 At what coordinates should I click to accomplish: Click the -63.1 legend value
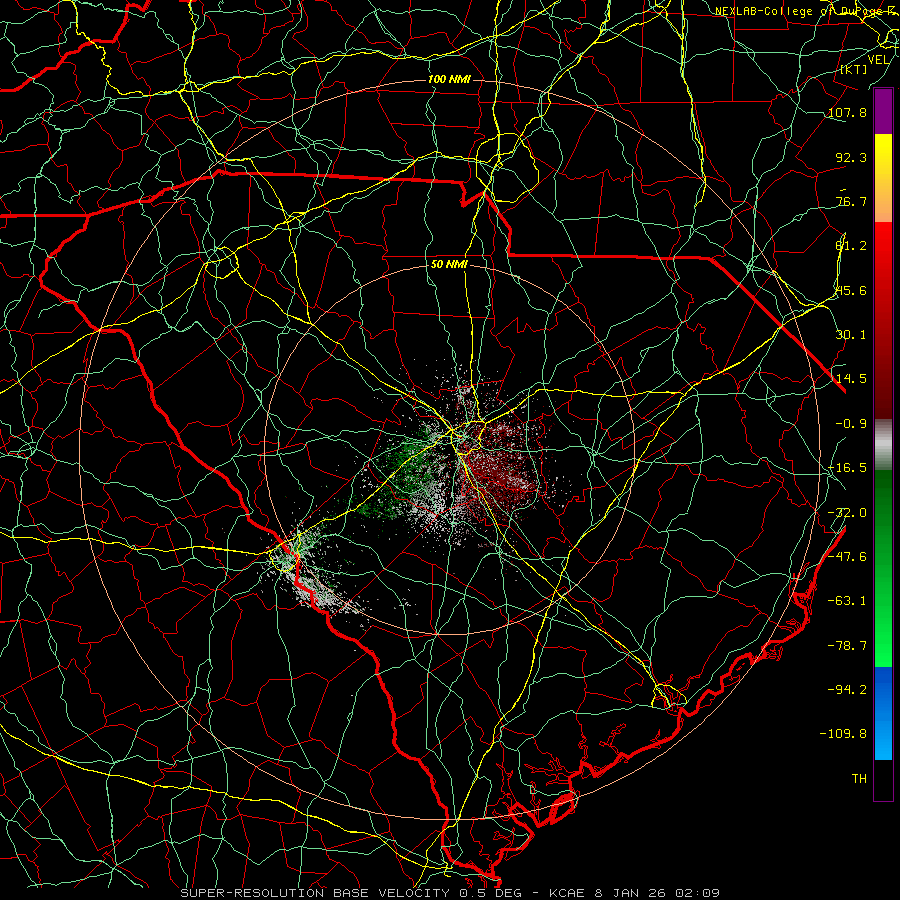[847, 601]
